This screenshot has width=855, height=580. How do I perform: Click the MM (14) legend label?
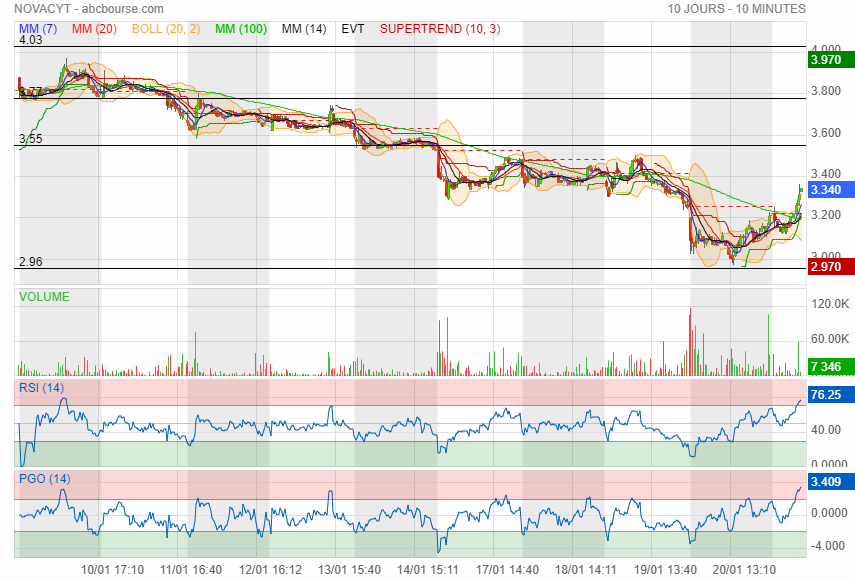[304, 29]
